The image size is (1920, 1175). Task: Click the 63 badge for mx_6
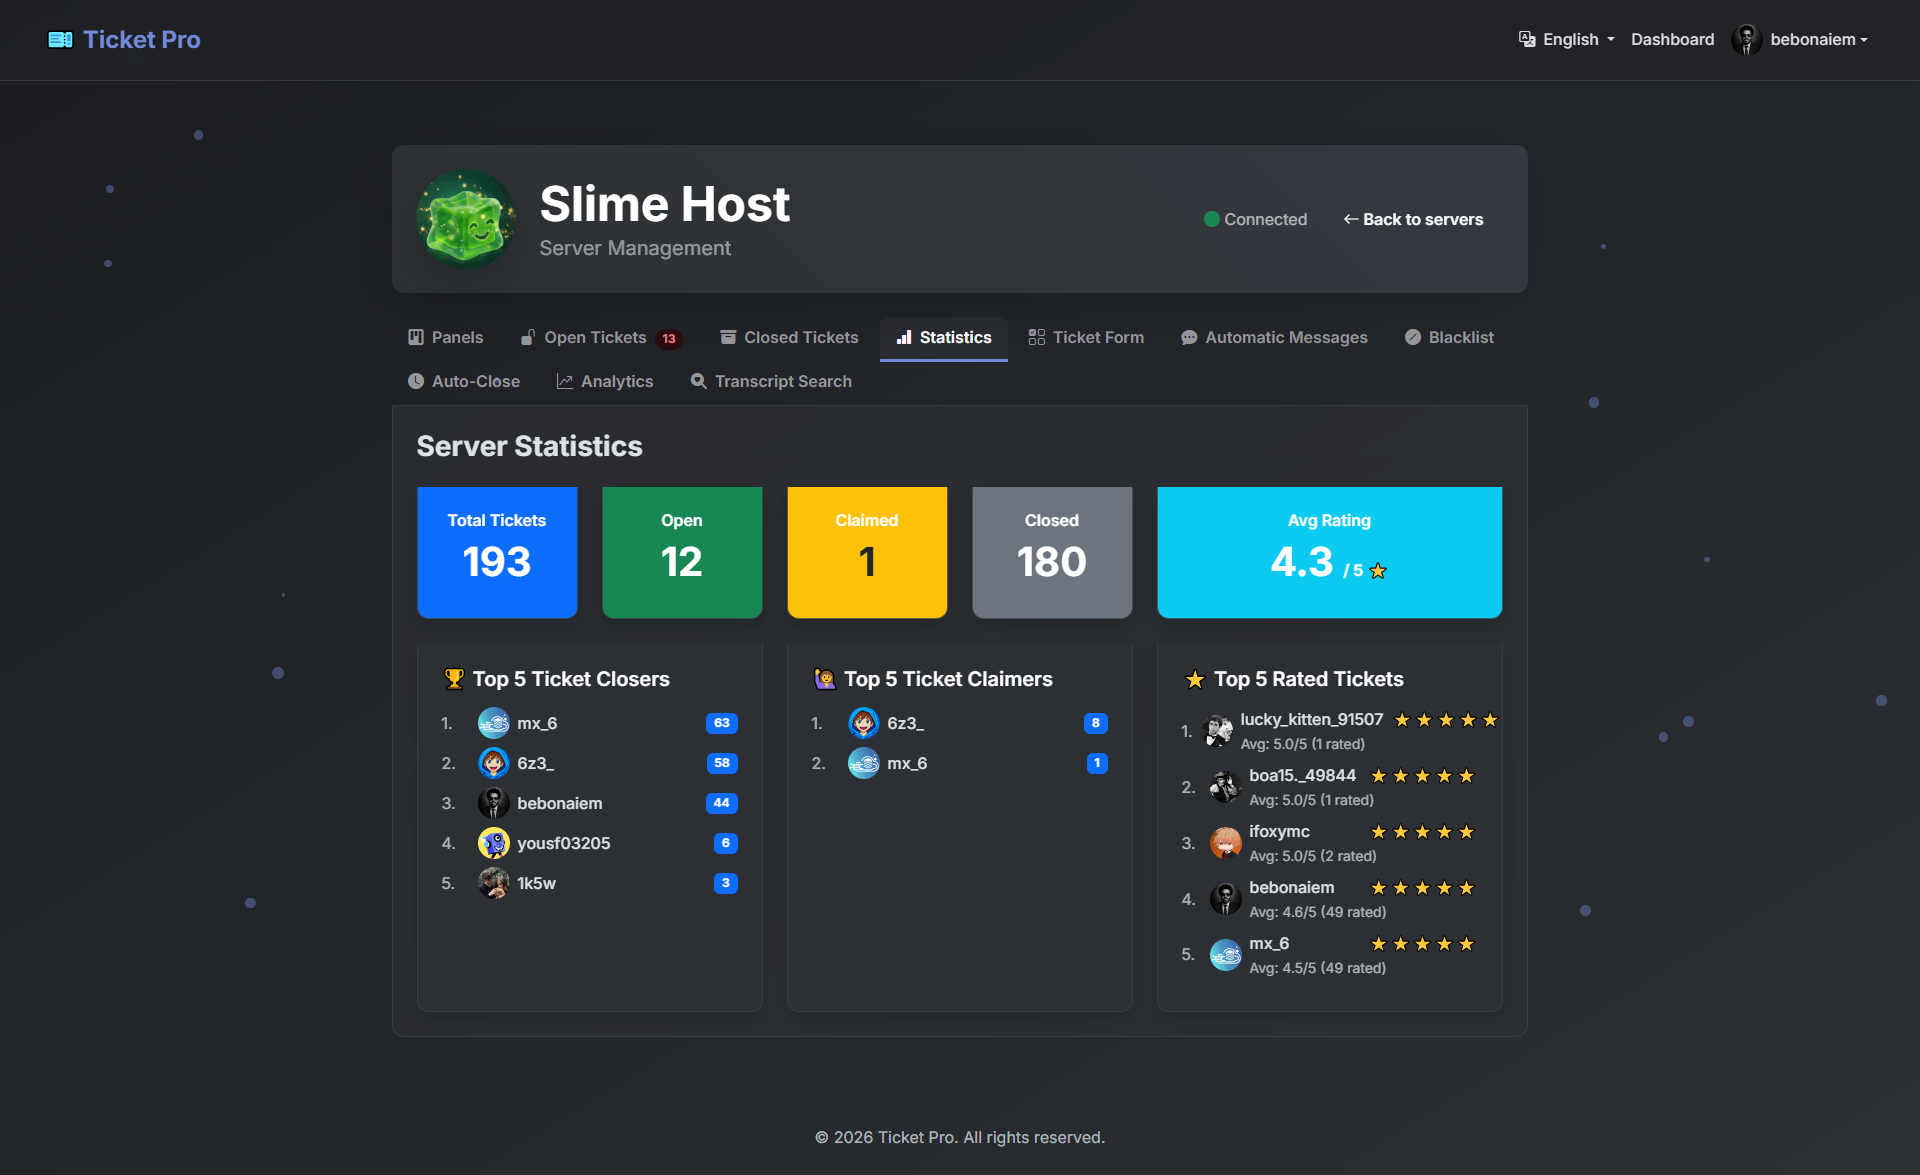click(x=722, y=723)
